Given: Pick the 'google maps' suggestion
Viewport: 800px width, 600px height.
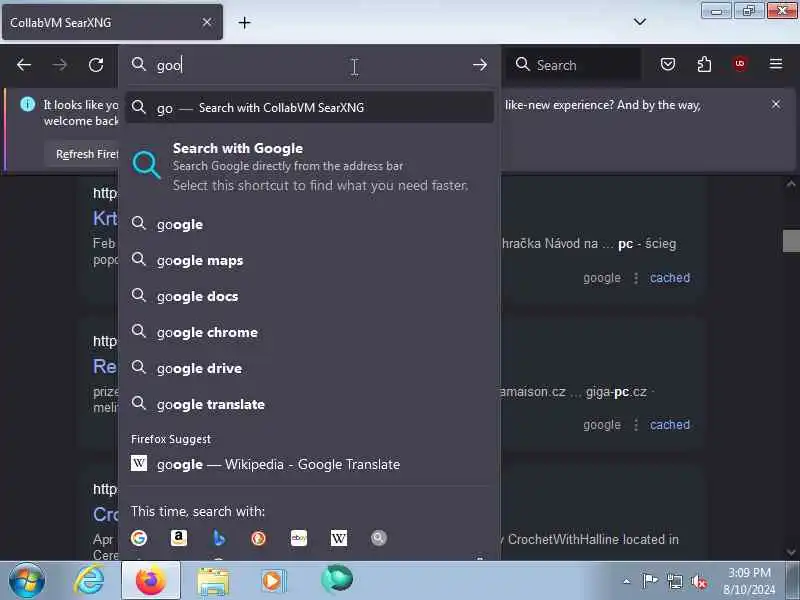Looking at the screenshot, I should pos(309,260).
